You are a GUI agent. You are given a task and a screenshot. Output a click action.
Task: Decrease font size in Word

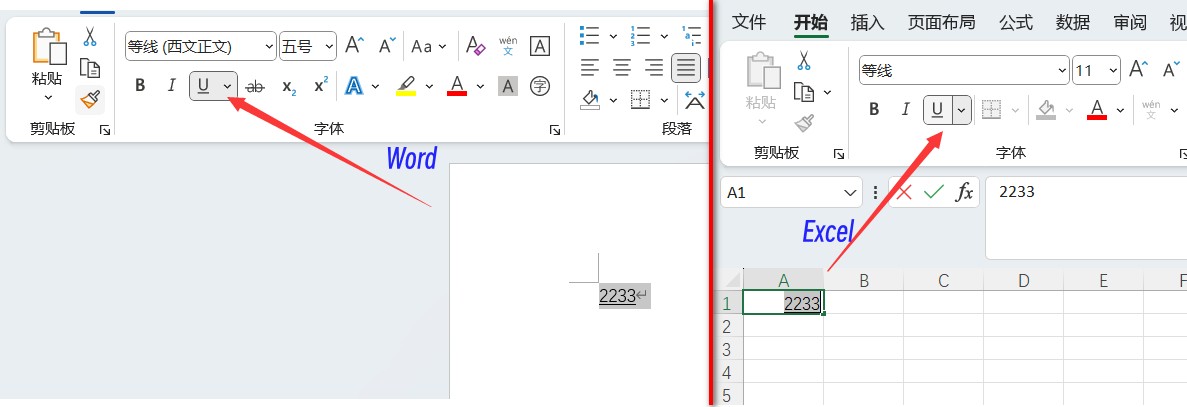point(388,45)
